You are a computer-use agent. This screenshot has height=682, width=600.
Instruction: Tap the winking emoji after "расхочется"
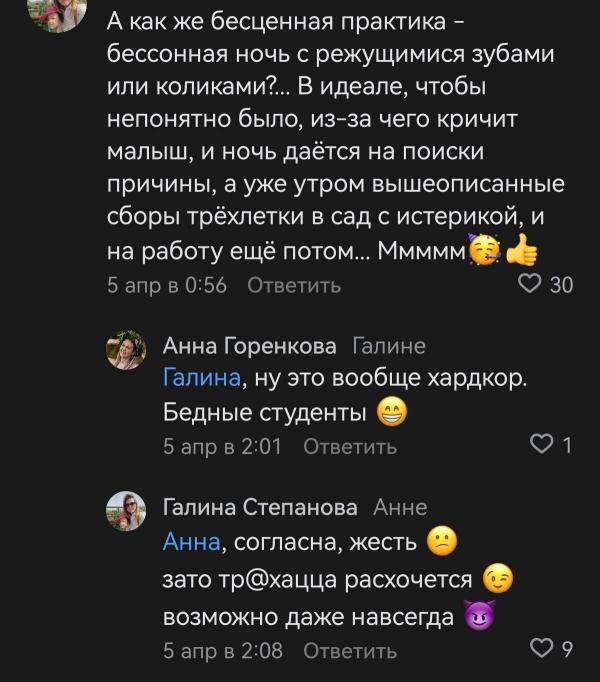(497, 580)
